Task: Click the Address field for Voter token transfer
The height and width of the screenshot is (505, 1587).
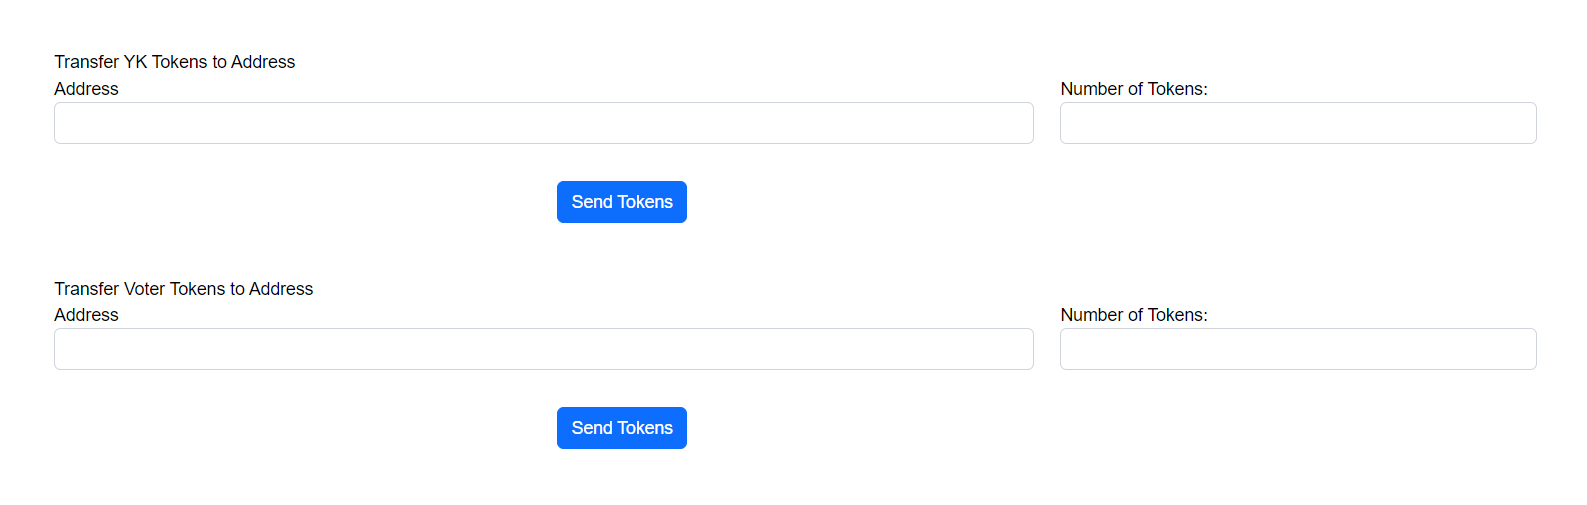Action: [543, 349]
